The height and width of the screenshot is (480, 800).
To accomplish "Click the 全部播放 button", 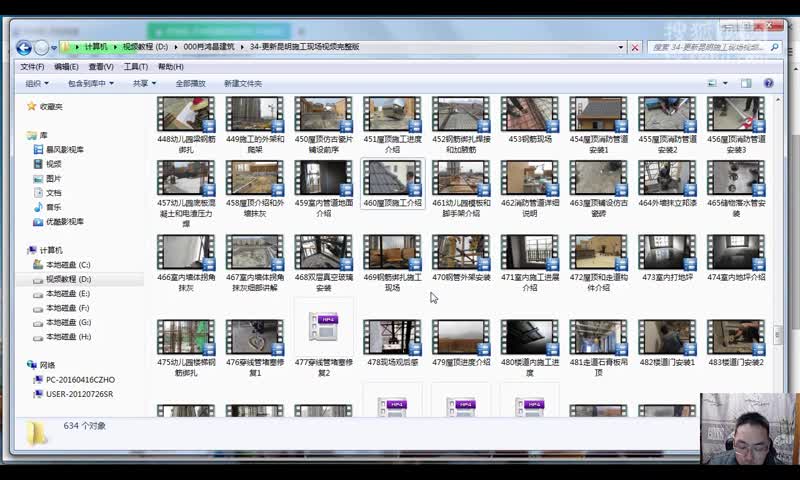I will click(x=190, y=83).
